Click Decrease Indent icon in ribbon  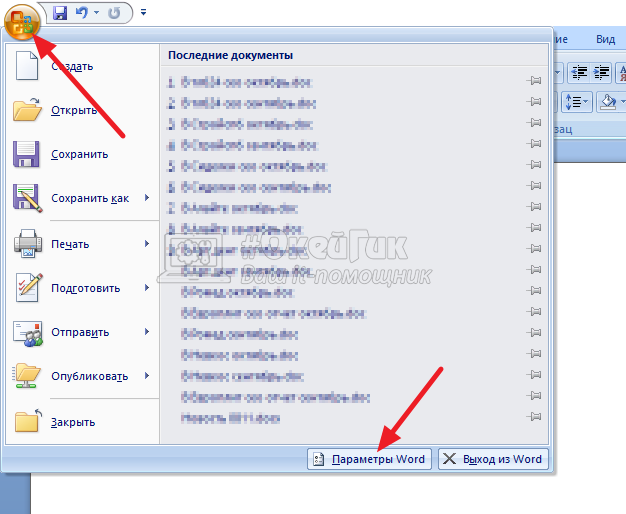579,72
